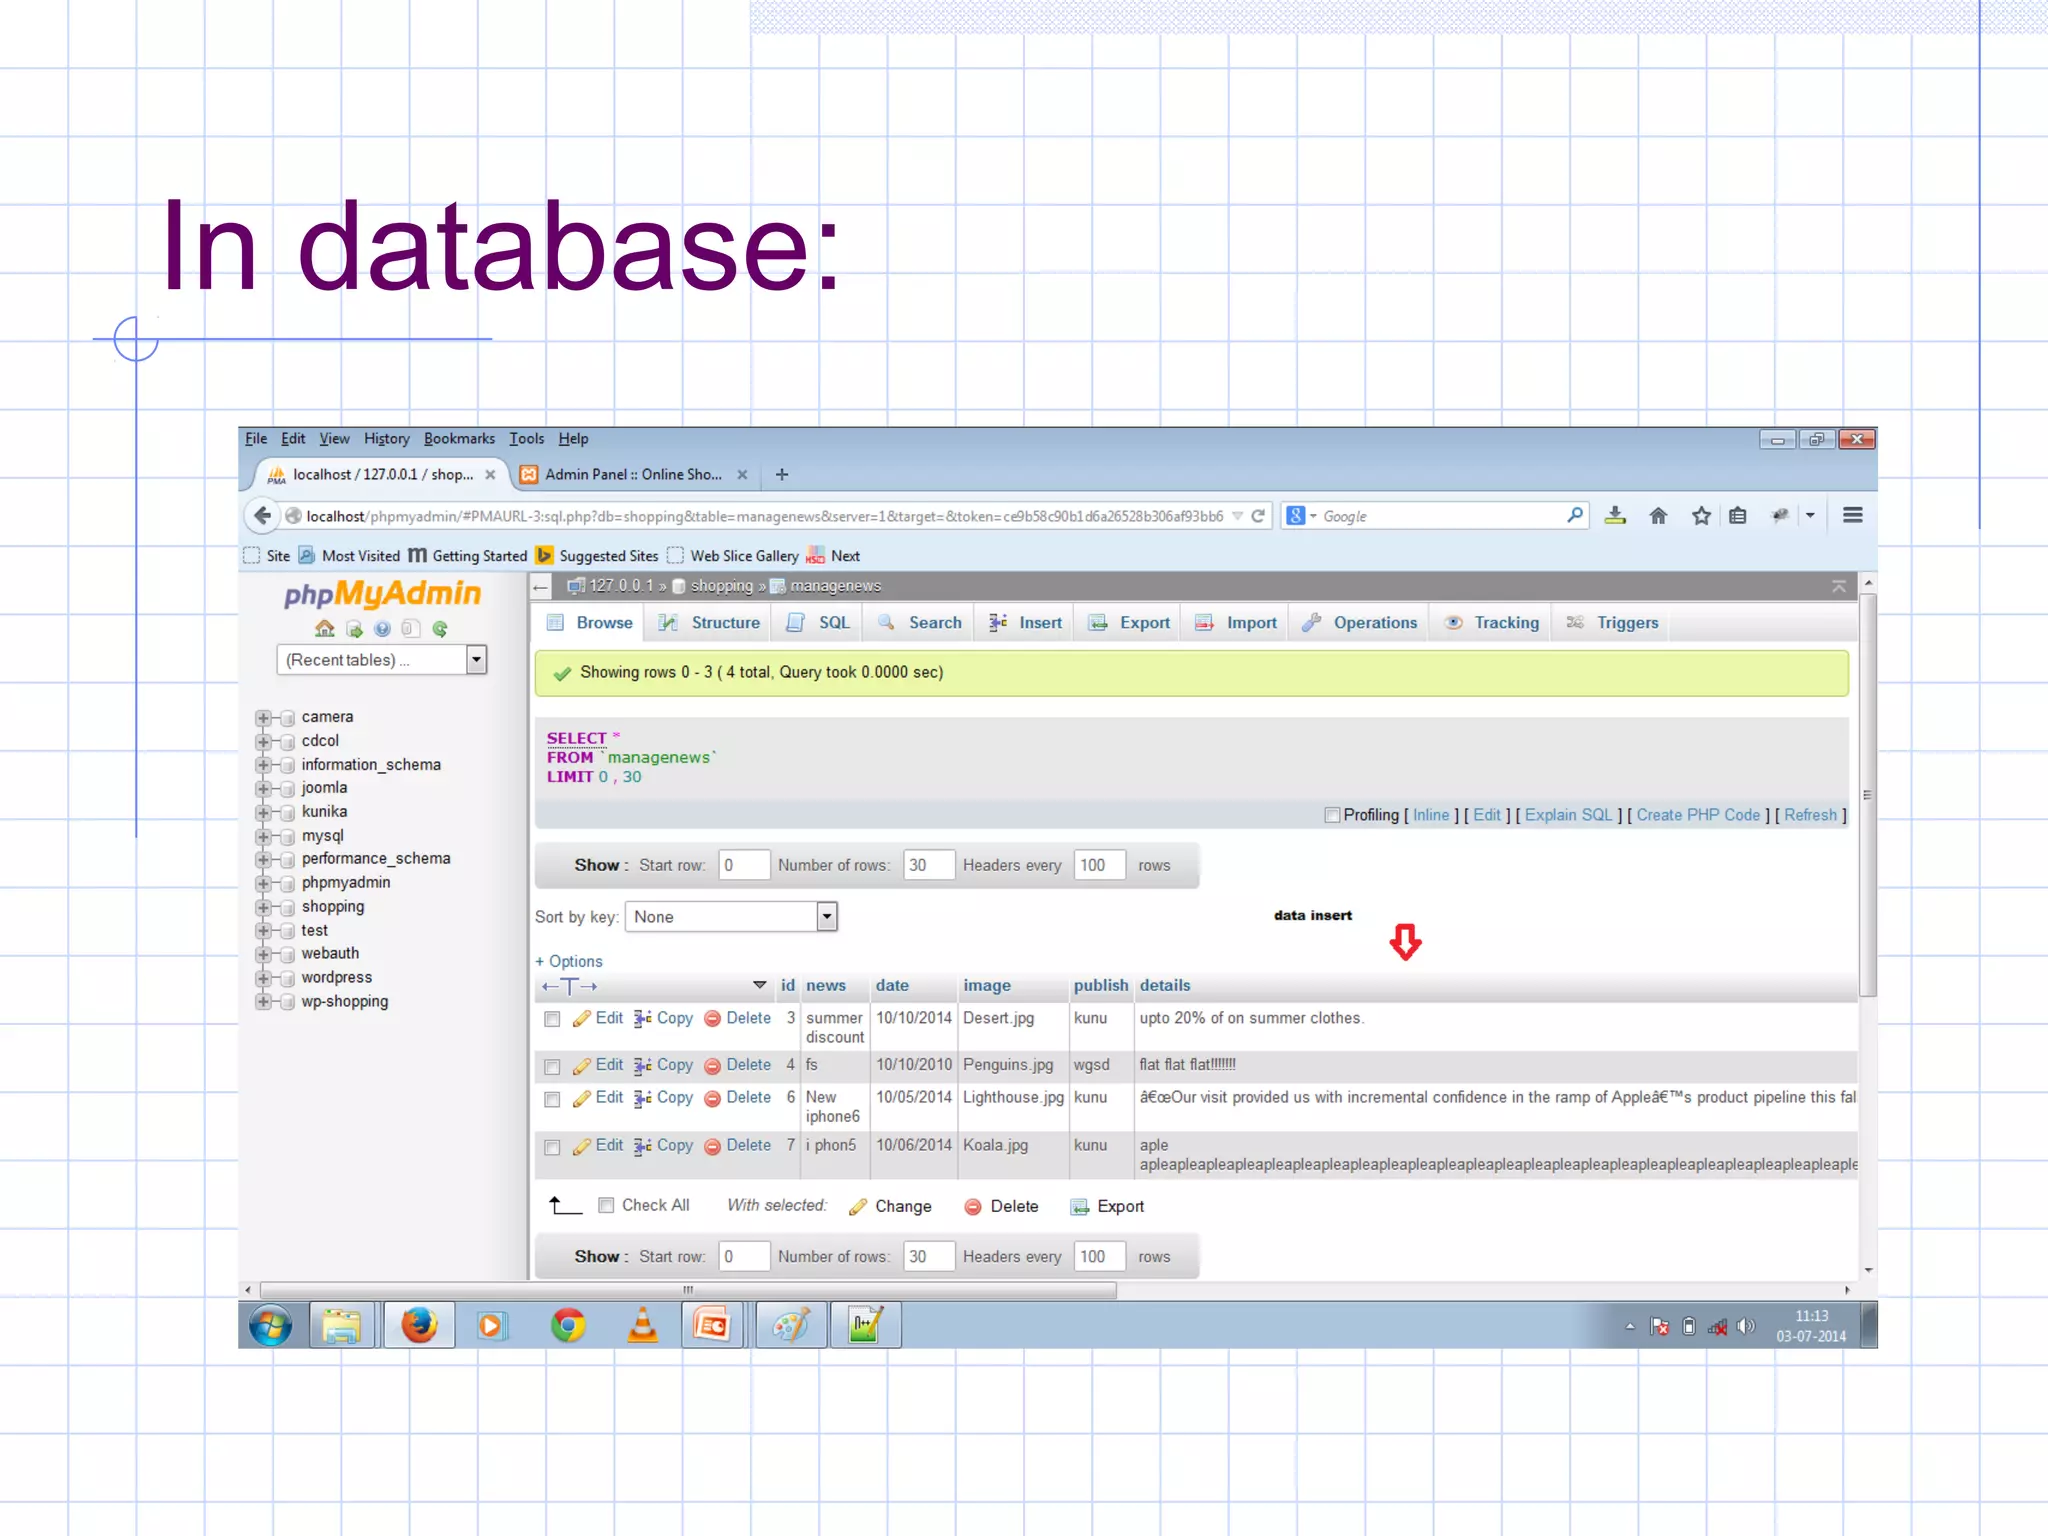Viewport: 2048px width, 1536px height.
Task: Reload the page using refresh icon
Action: (1258, 516)
